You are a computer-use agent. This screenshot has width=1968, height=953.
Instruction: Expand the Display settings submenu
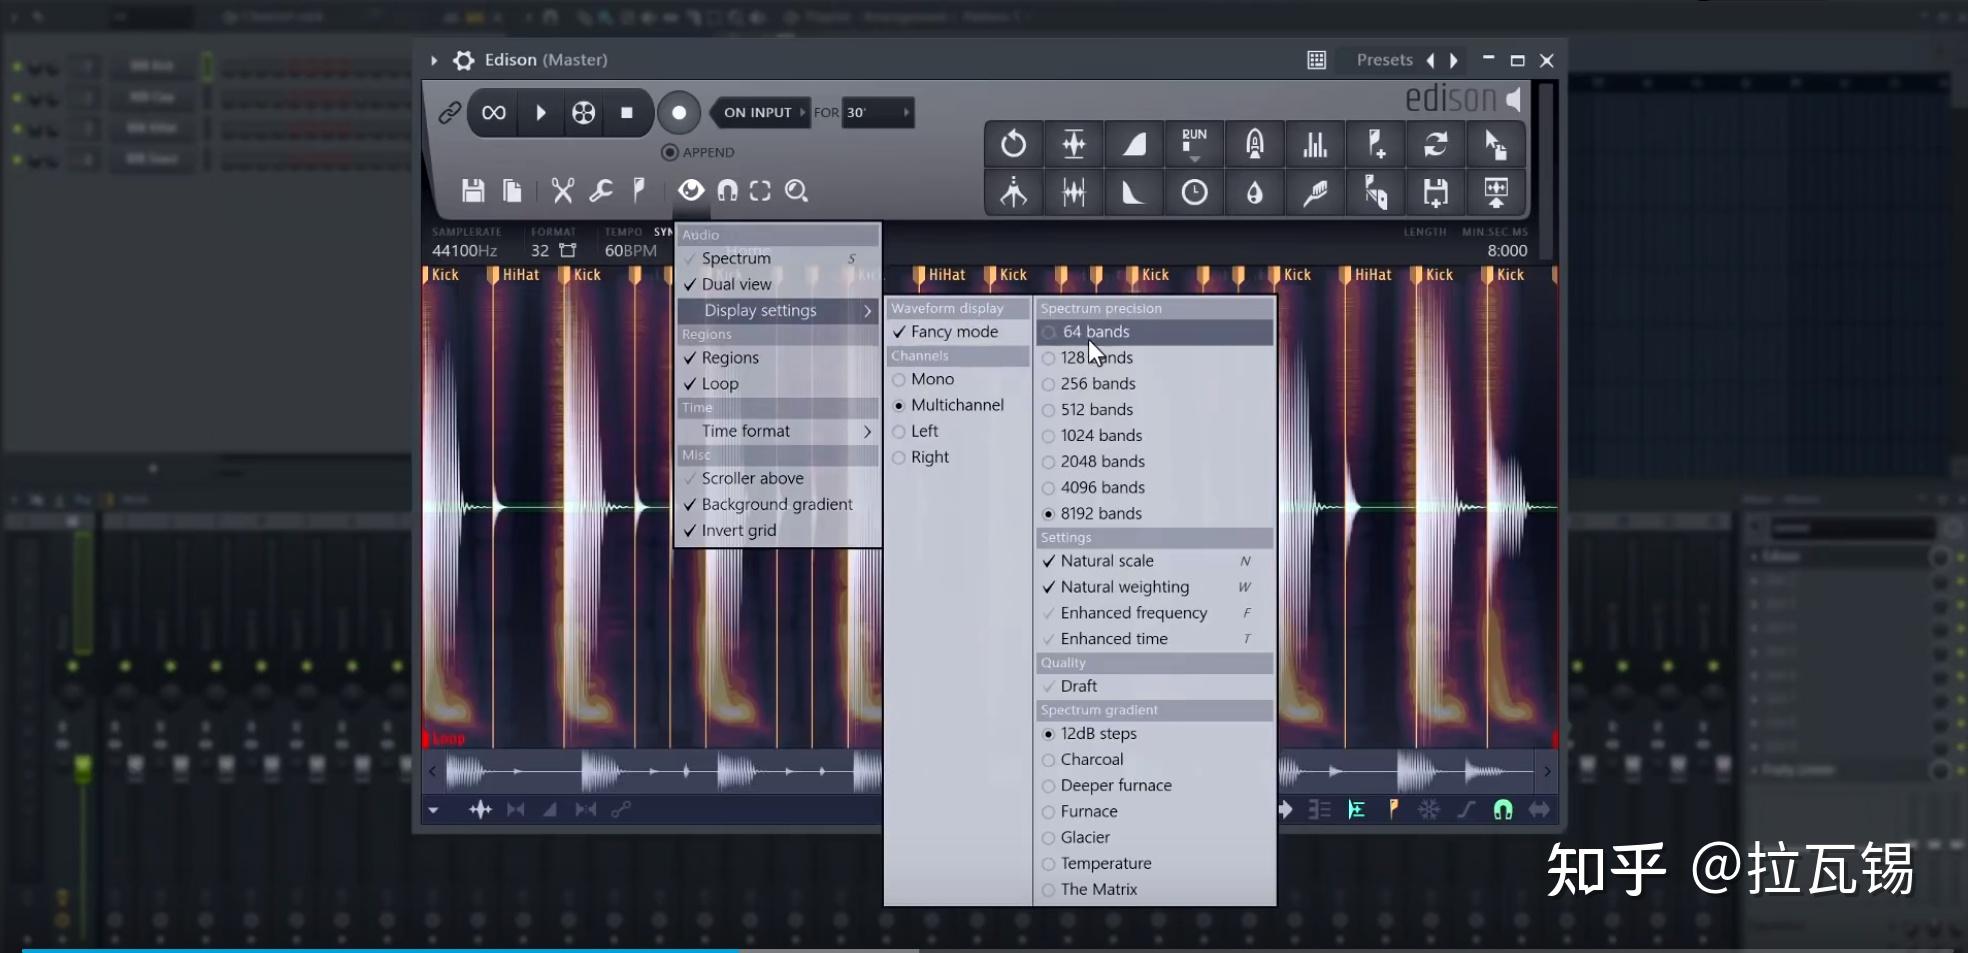(x=778, y=311)
